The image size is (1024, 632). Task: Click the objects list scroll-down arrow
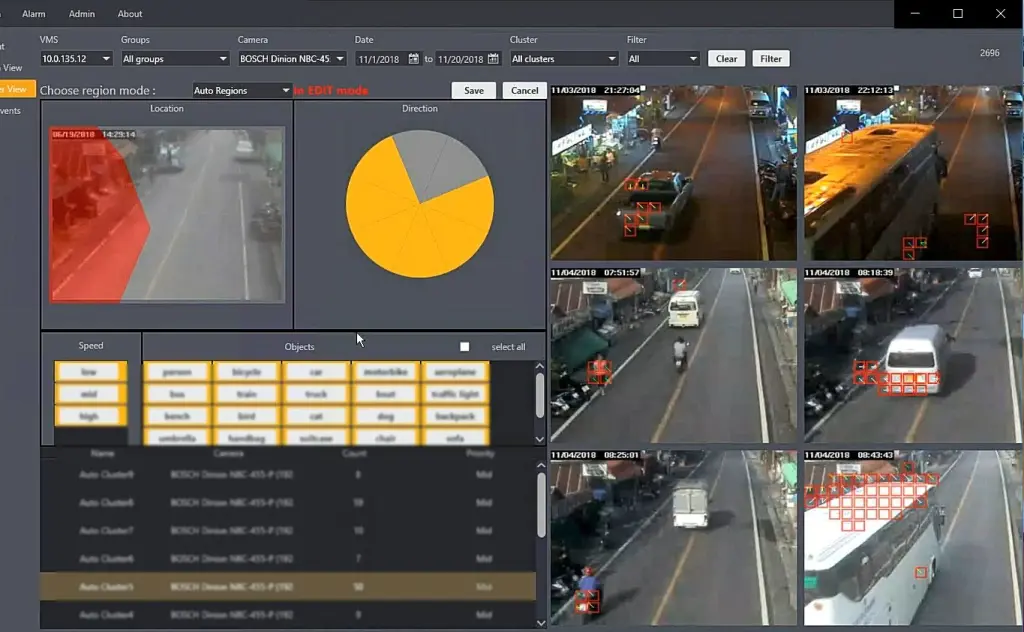pos(540,439)
